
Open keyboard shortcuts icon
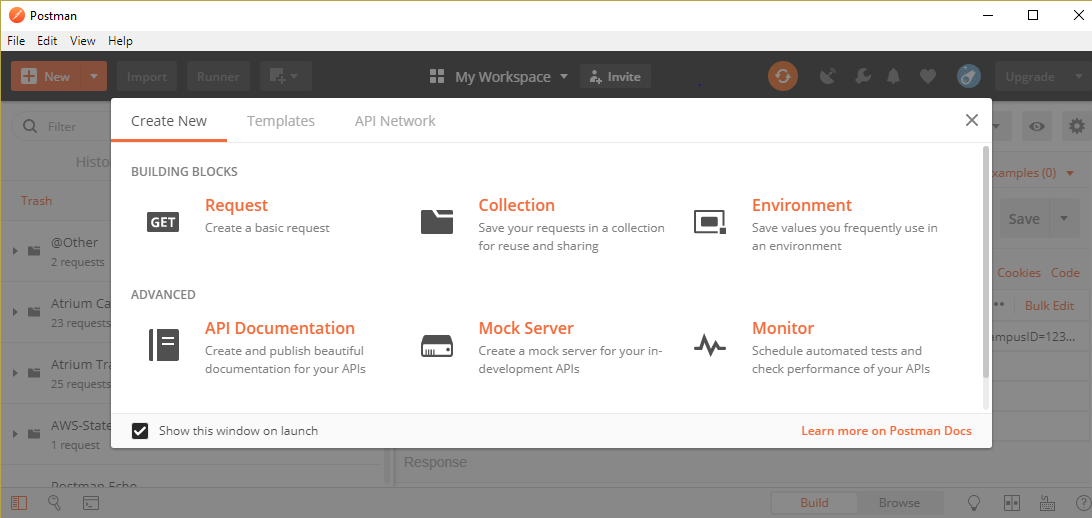tap(1047, 503)
